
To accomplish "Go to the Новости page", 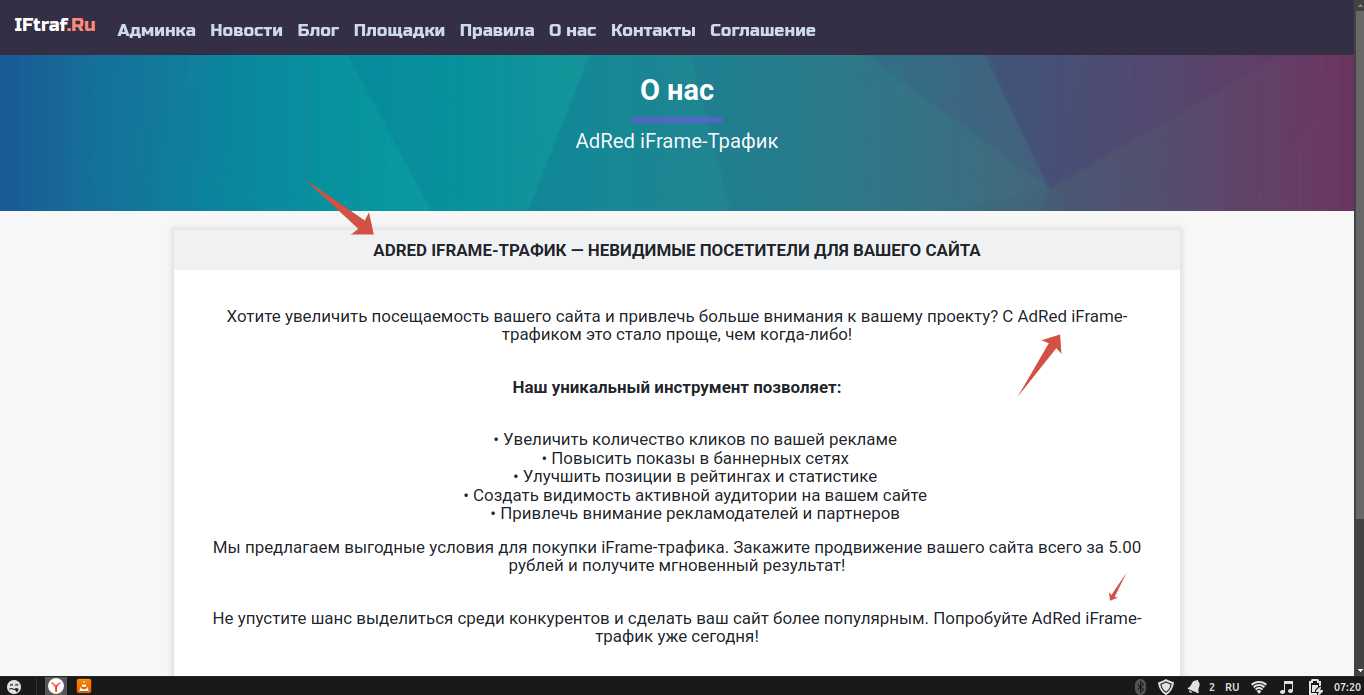I will click(246, 30).
